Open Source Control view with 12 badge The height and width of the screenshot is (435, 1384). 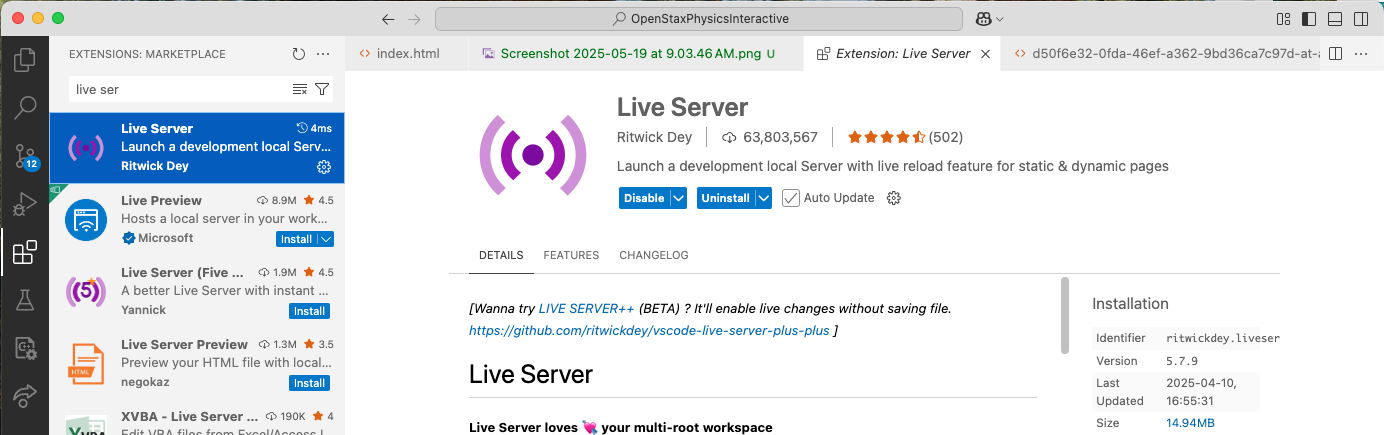point(25,156)
